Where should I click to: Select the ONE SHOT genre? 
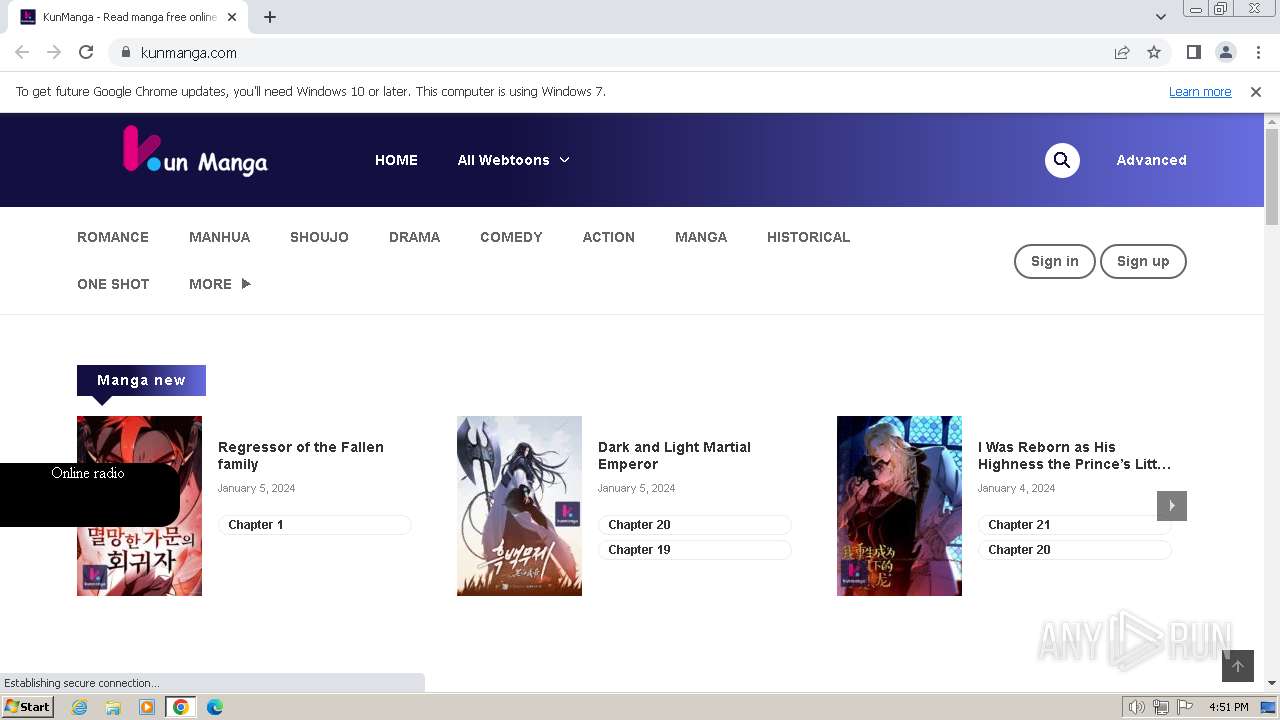tap(113, 284)
